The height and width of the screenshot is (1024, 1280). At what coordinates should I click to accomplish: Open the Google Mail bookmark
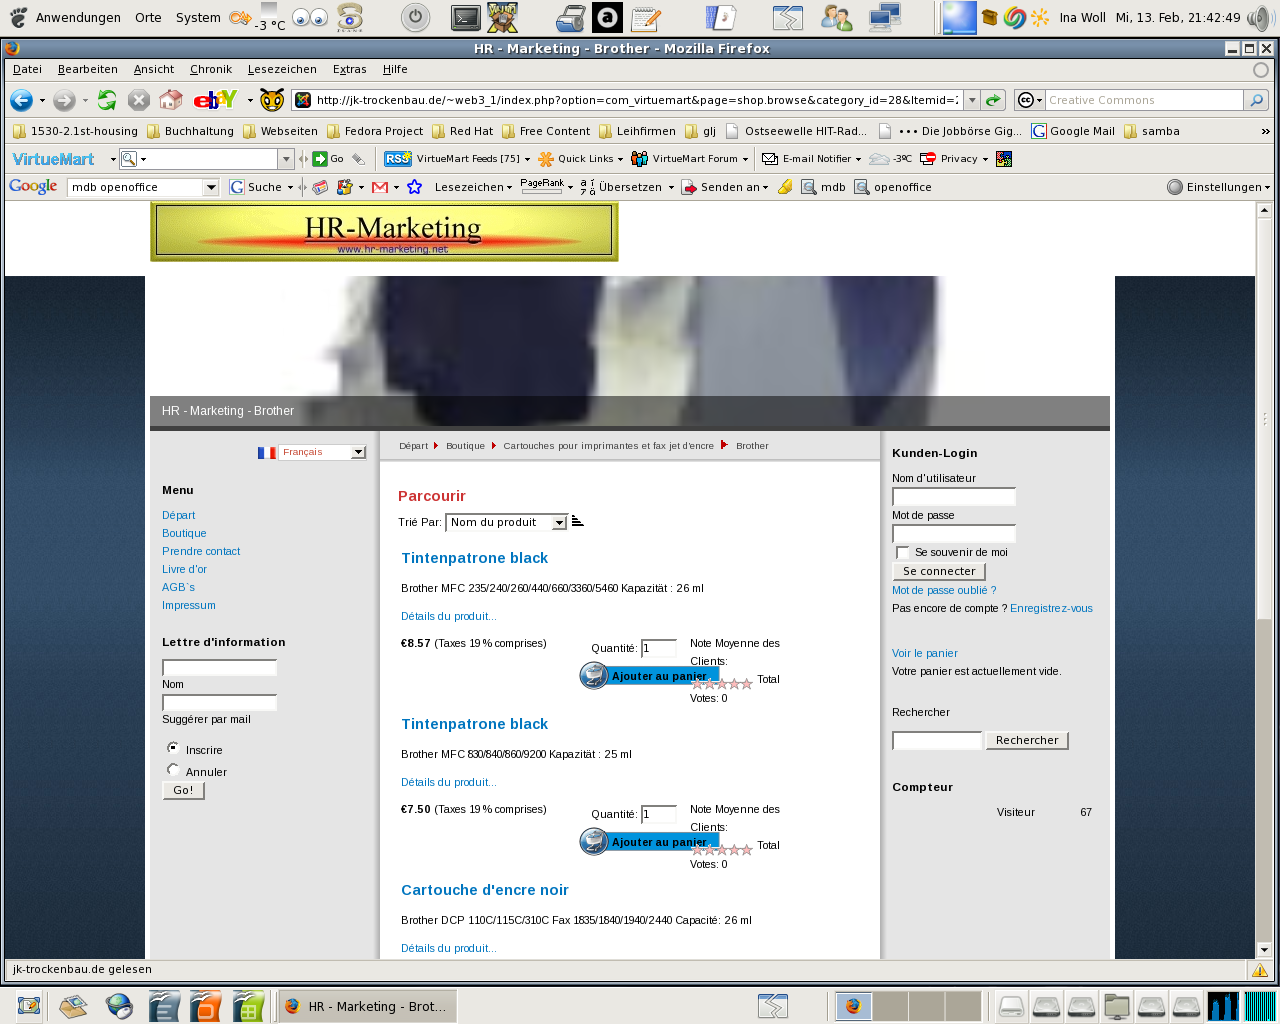[1073, 131]
